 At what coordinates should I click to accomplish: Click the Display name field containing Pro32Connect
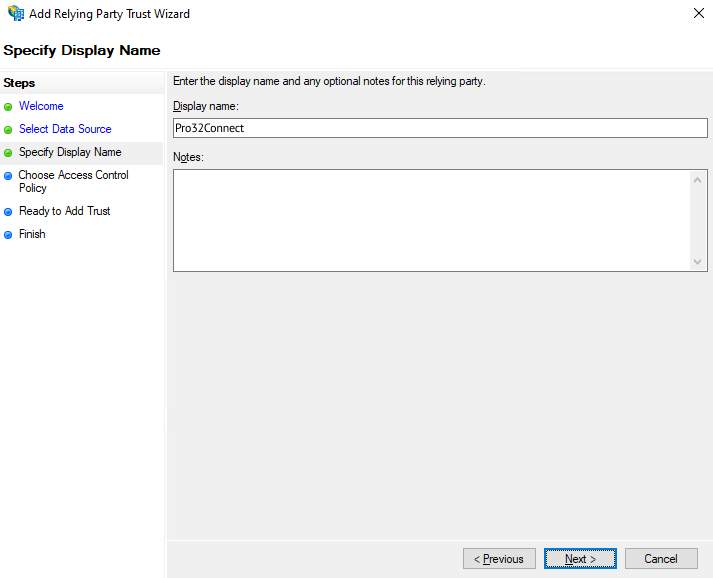point(439,128)
